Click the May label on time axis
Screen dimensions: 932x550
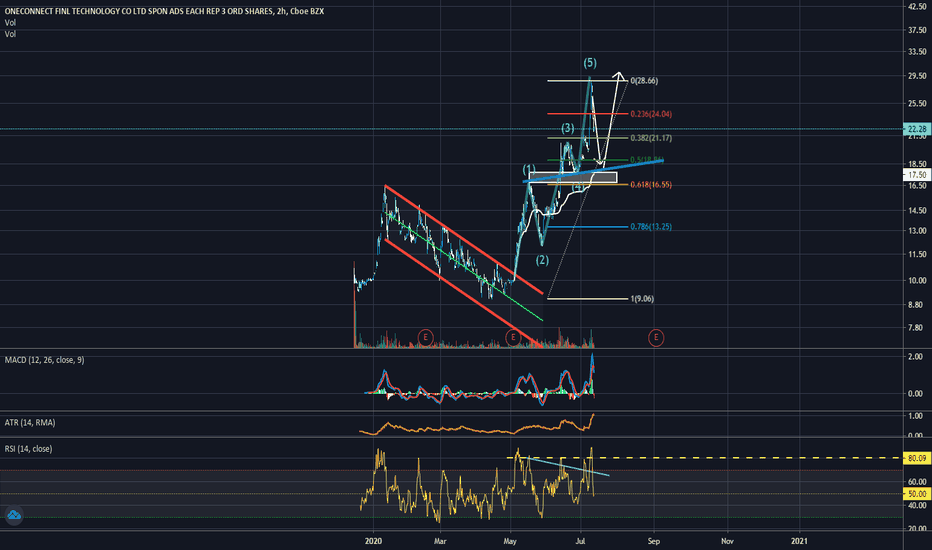click(510, 541)
